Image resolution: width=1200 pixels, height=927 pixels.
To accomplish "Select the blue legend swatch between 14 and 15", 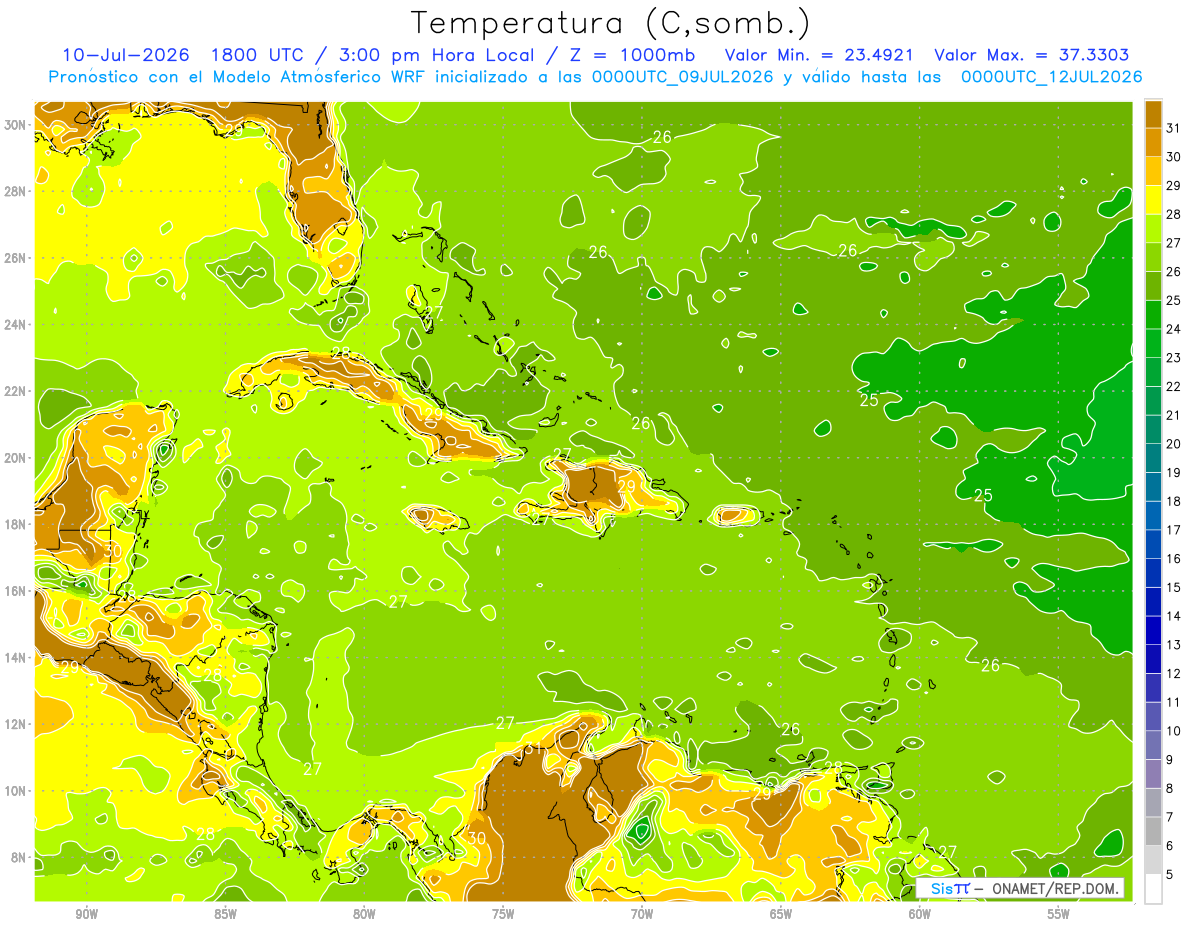I will 1153,601.
